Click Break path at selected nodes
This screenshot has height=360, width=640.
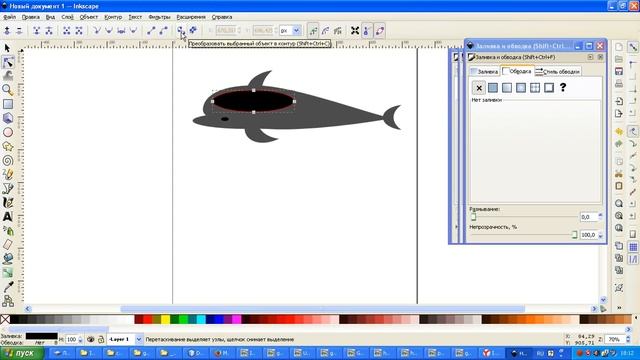click(x=49, y=31)
